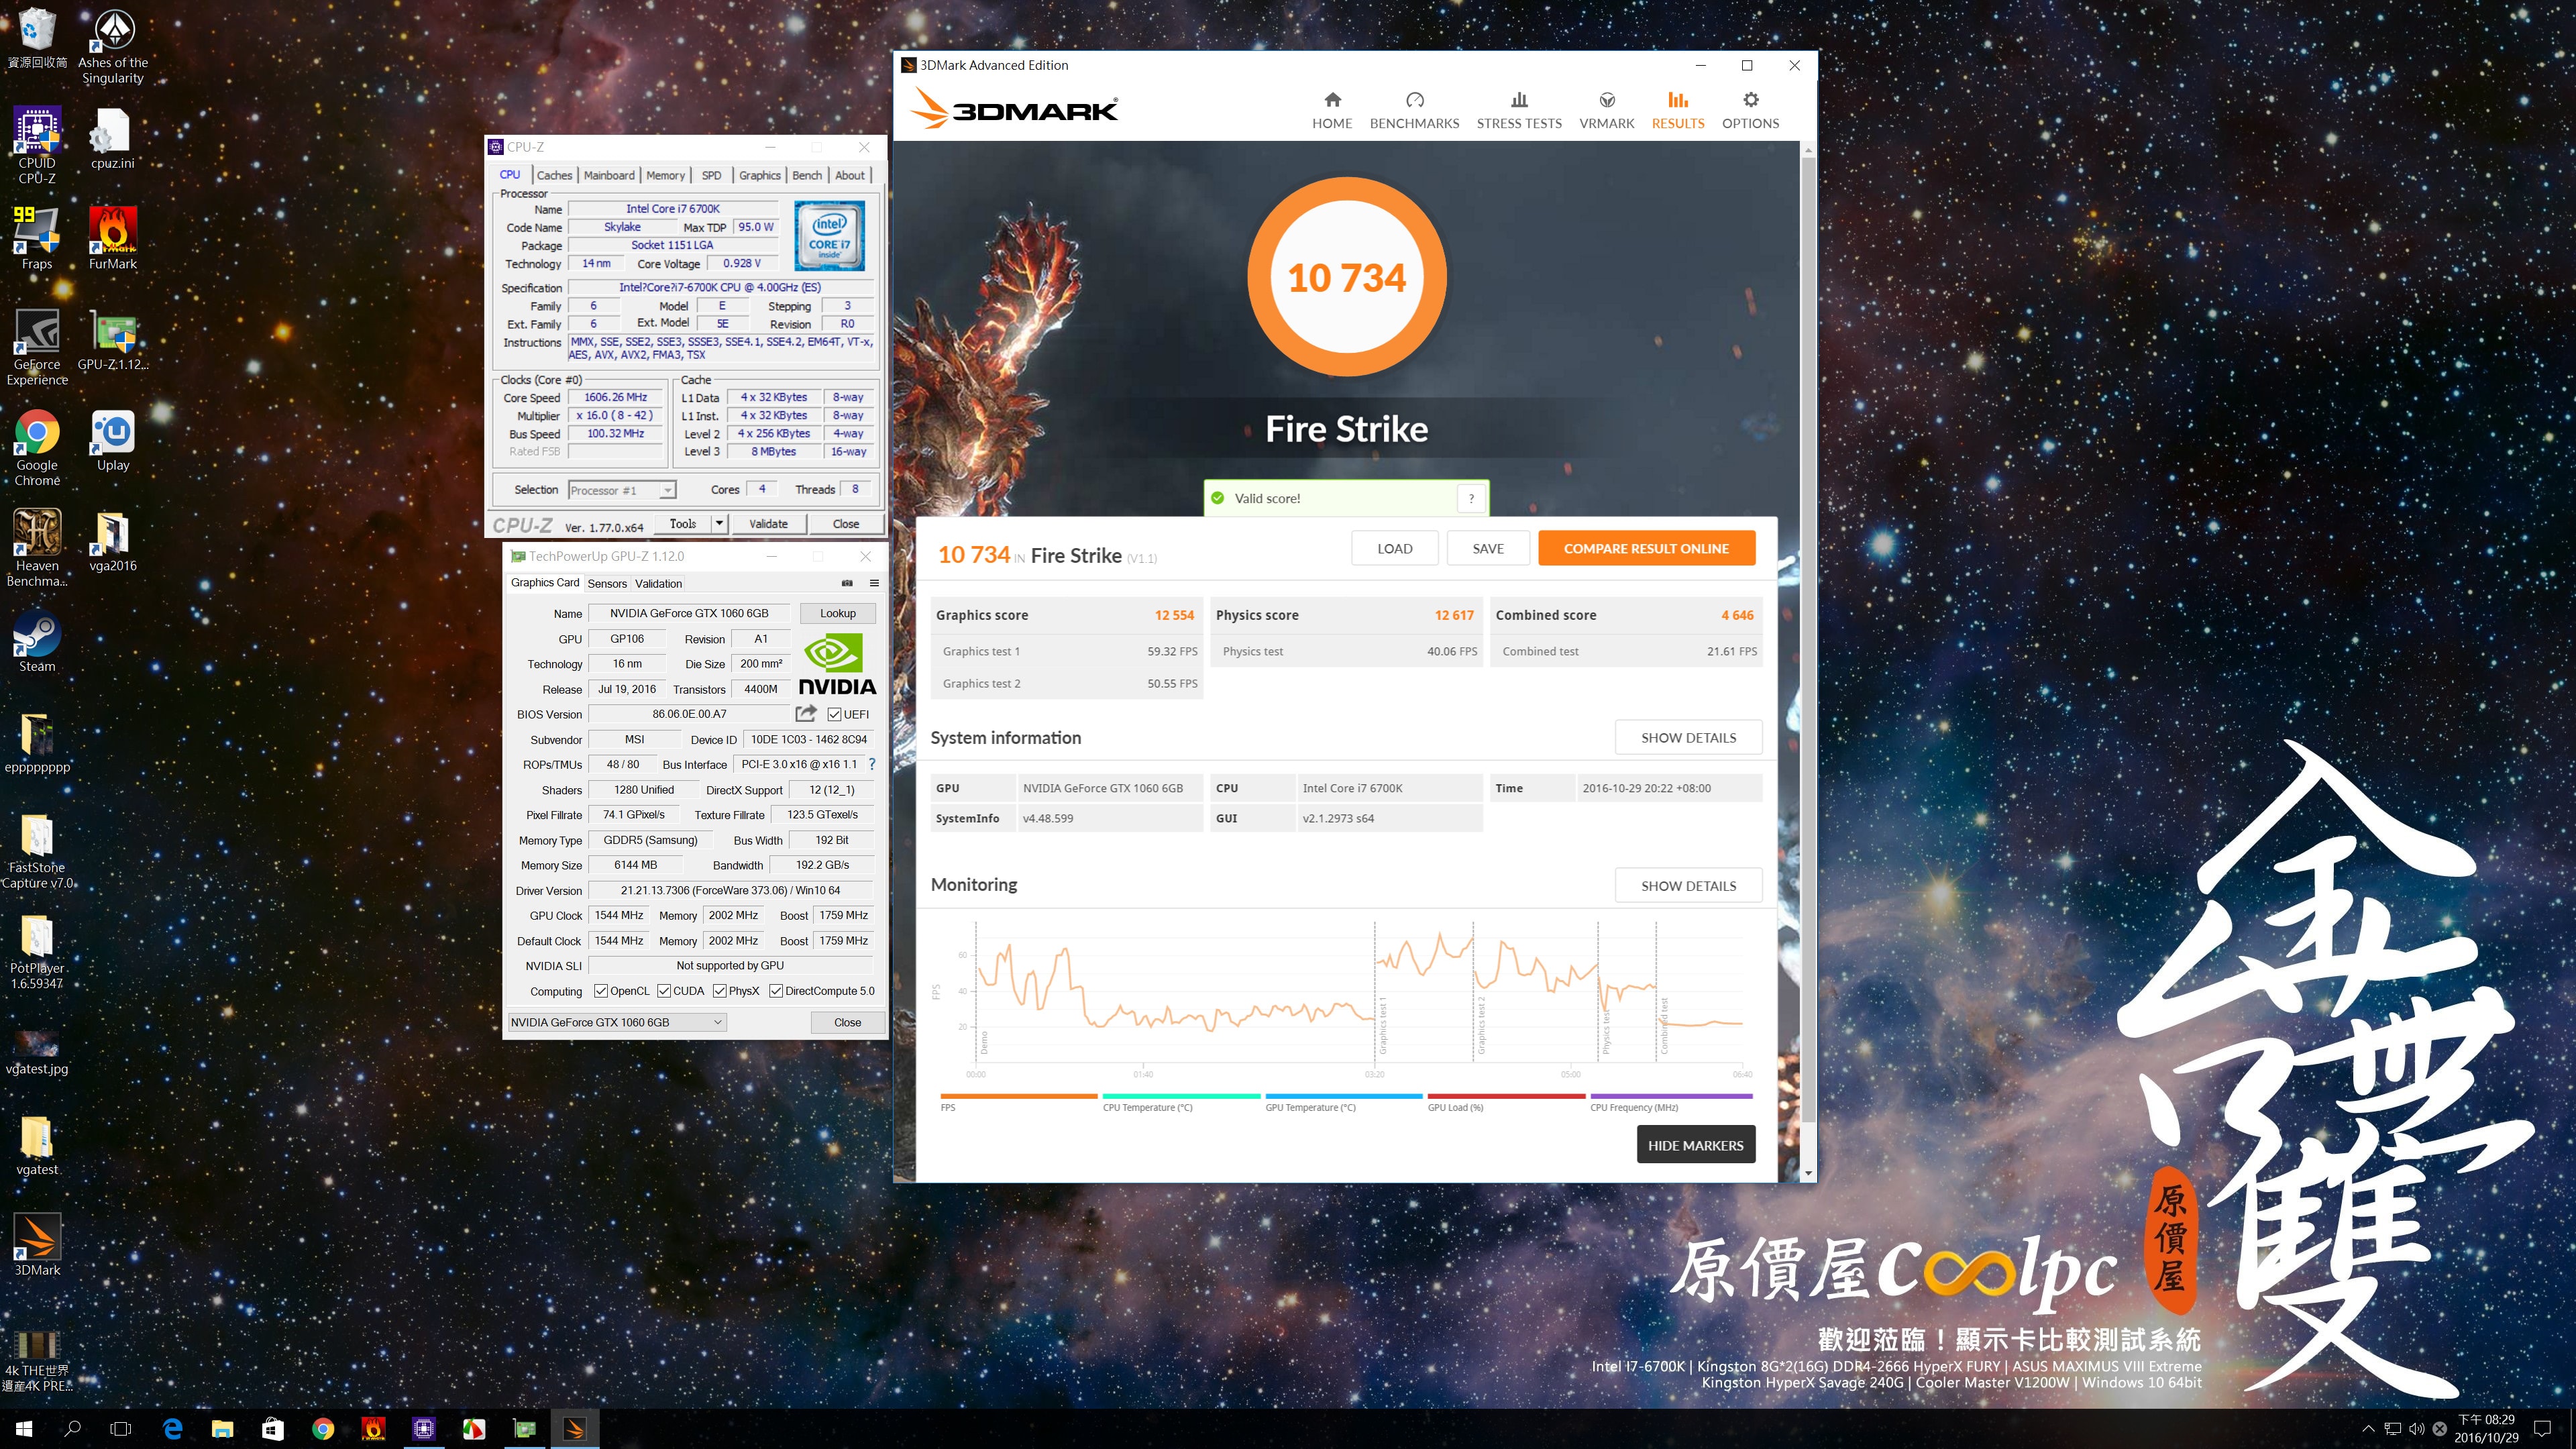Switch to the Caches tab in CPU-Z
The height and width of the screenshot is (1449, 2576).
click(x=554, y=175)
